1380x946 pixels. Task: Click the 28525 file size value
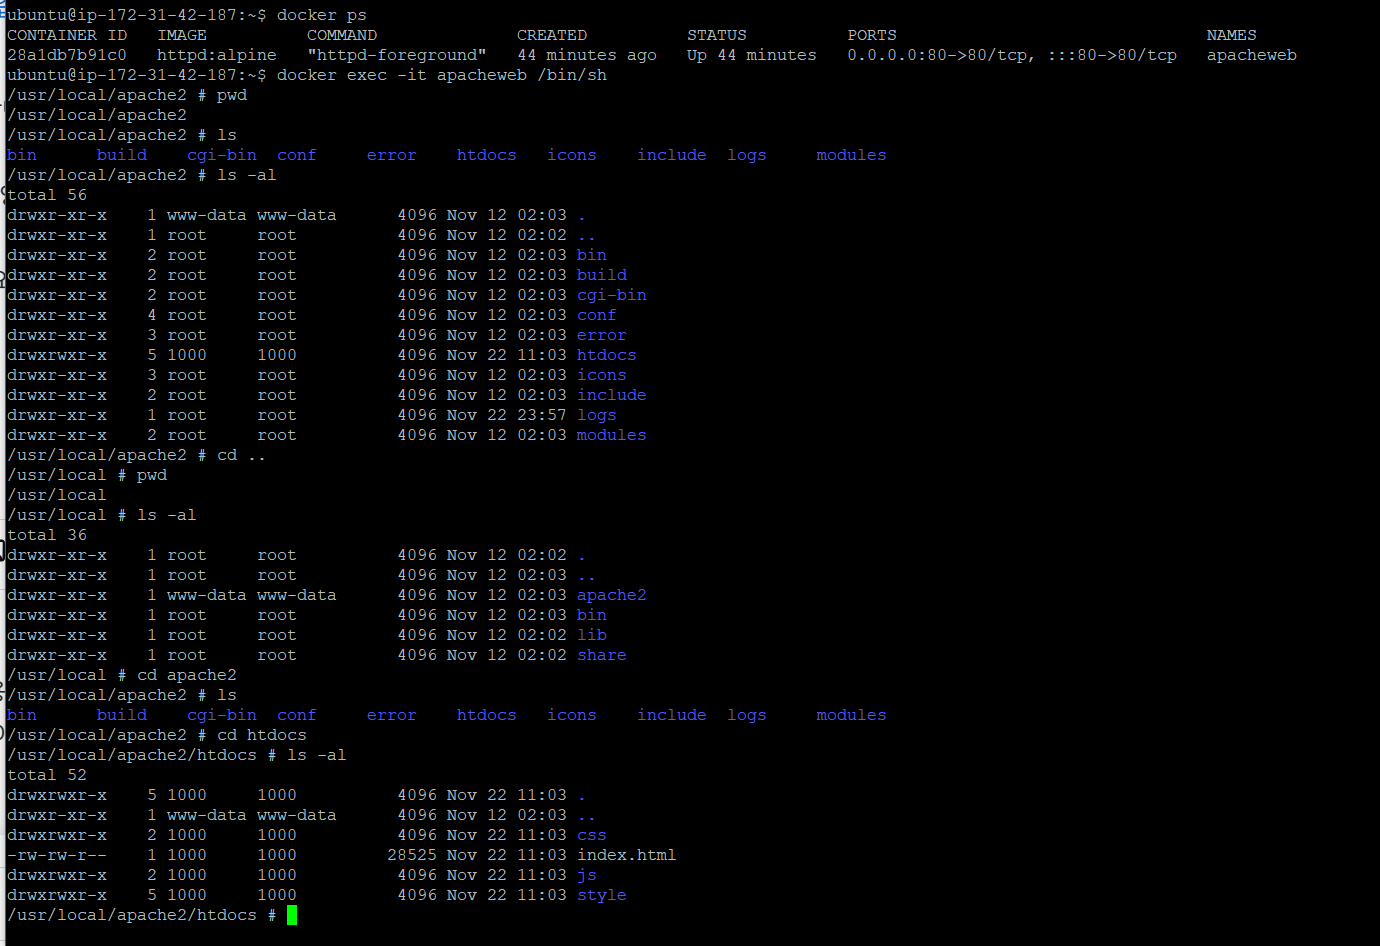pyautogui.click(x=412, y=855)
